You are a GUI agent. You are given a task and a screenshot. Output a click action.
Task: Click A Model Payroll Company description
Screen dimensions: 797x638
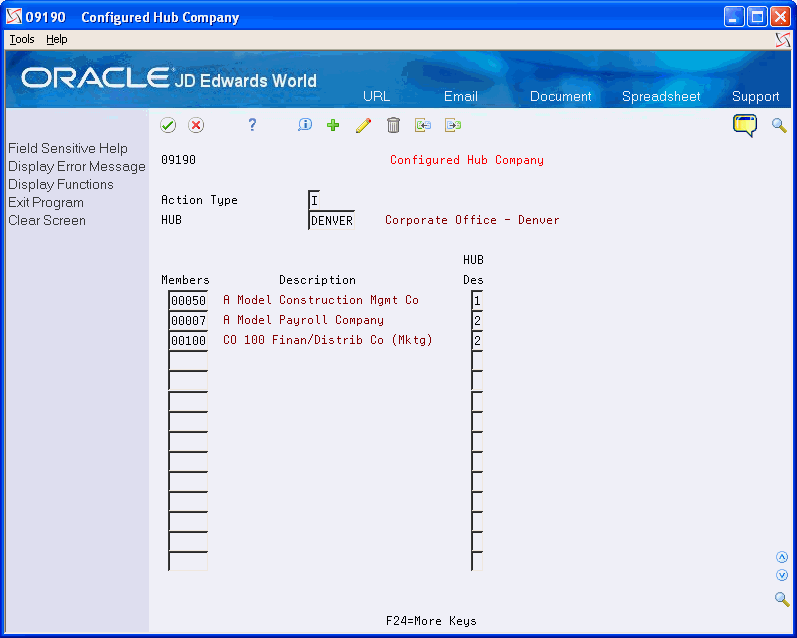tap(303, 320)
